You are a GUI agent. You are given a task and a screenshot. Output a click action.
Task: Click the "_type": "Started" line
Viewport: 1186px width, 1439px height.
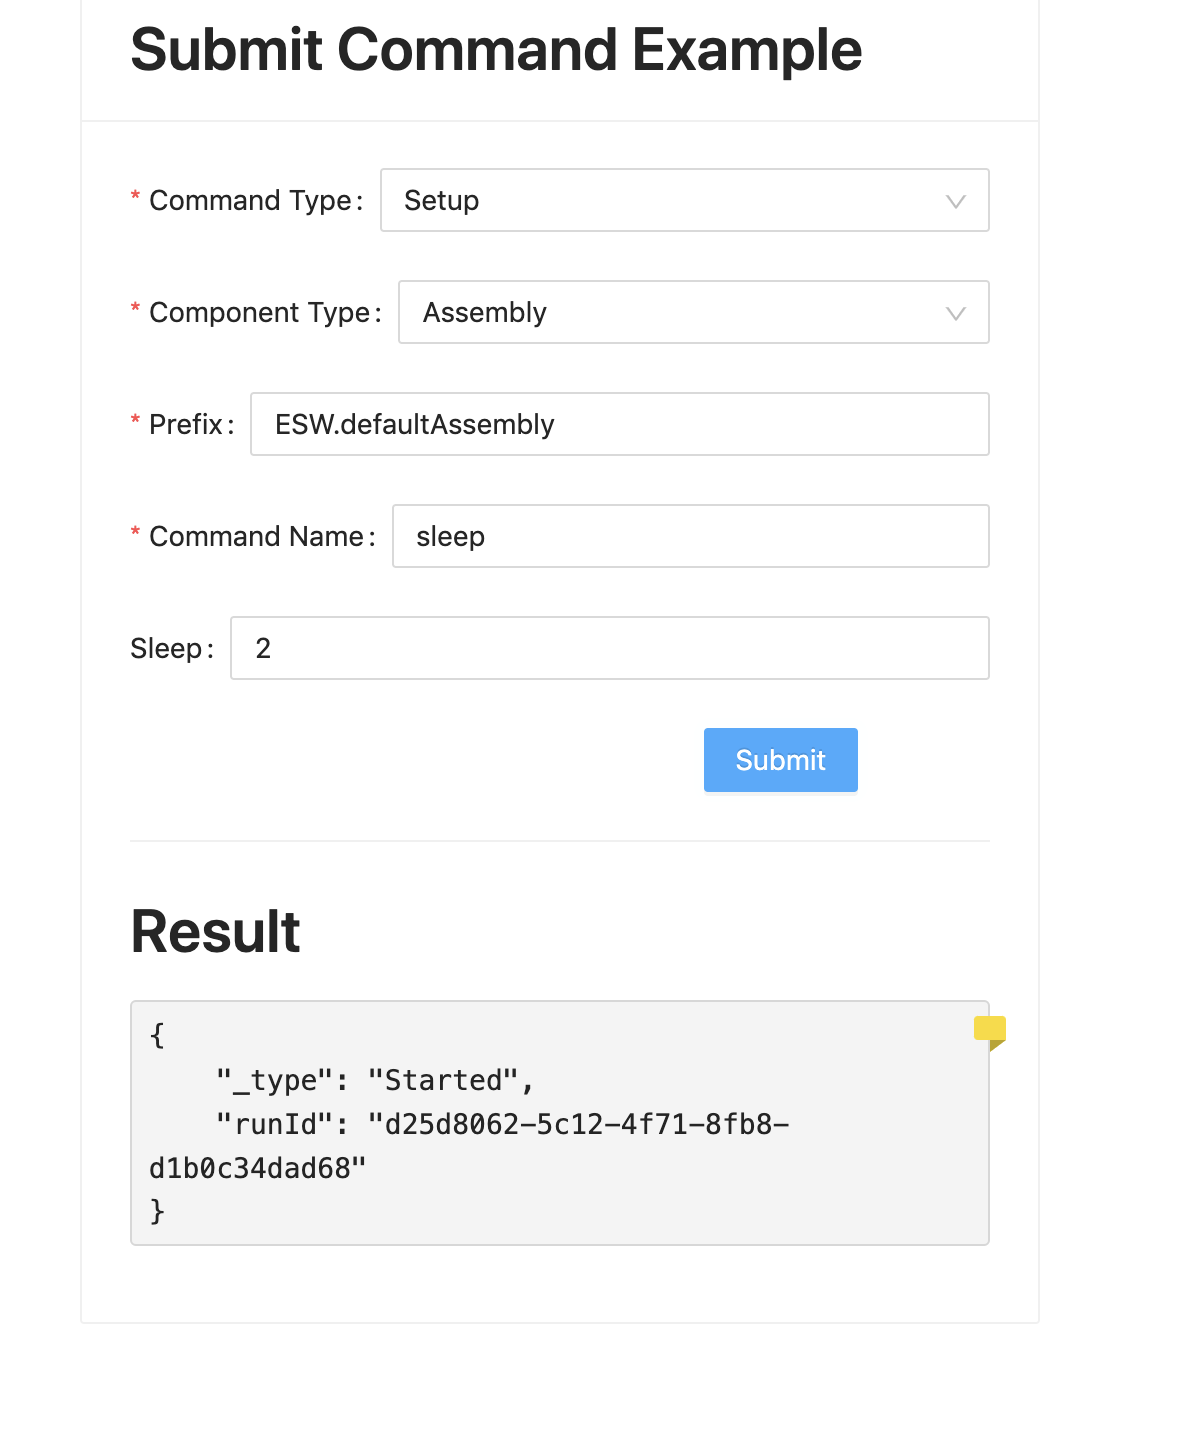pos(375,1080)
